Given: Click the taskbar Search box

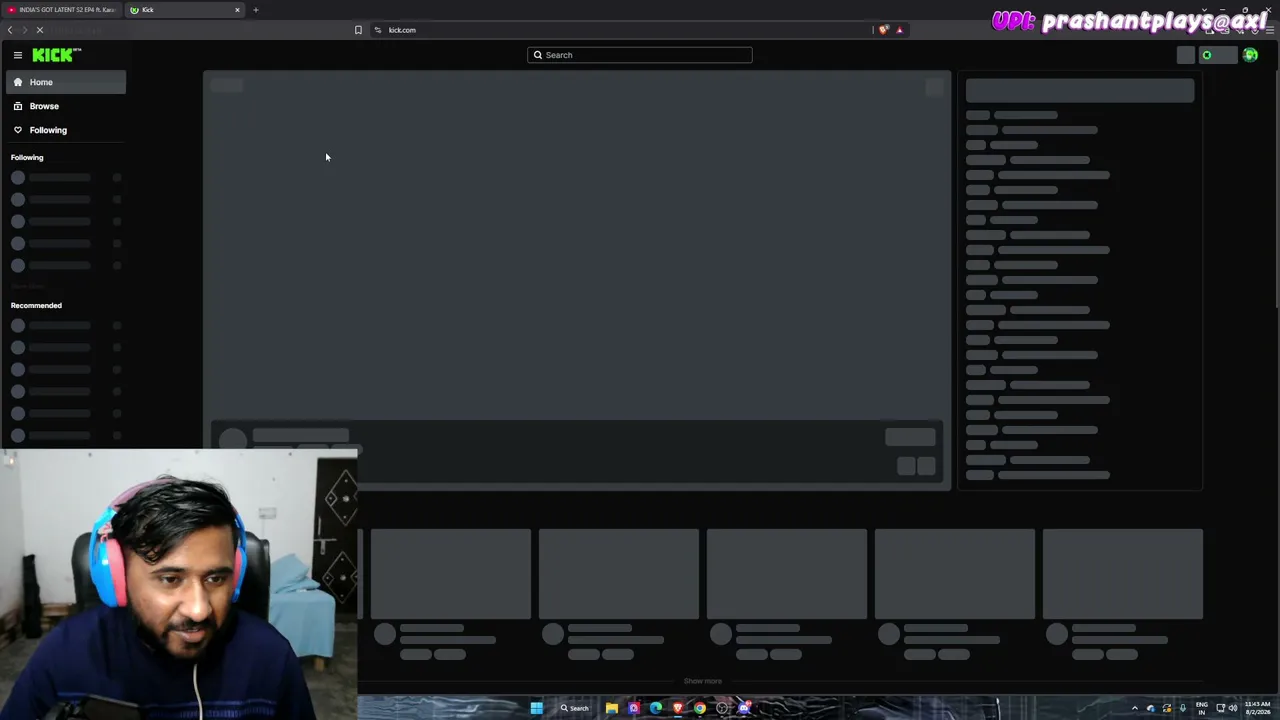Looking at the screenshot, I should (x=575, y=708).
